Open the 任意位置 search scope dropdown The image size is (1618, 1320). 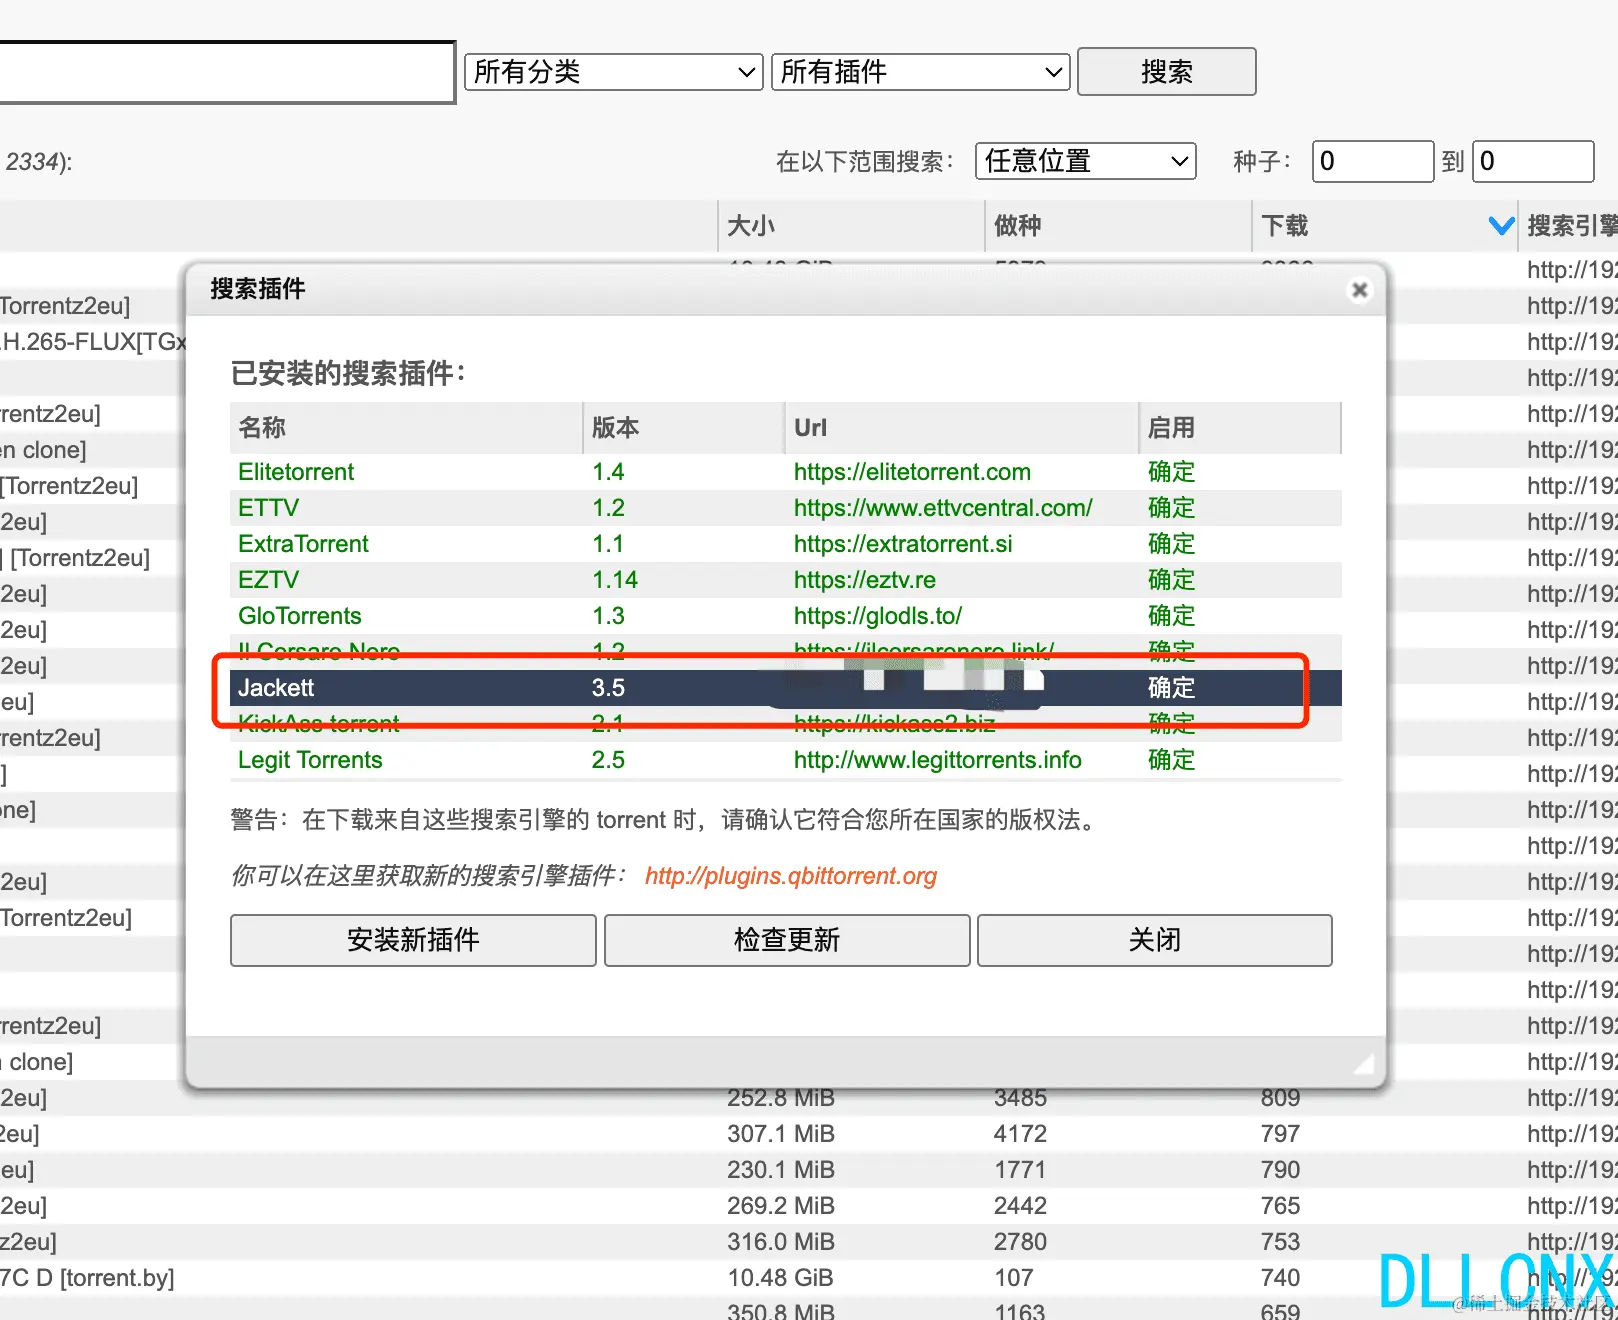[1086, 161]
